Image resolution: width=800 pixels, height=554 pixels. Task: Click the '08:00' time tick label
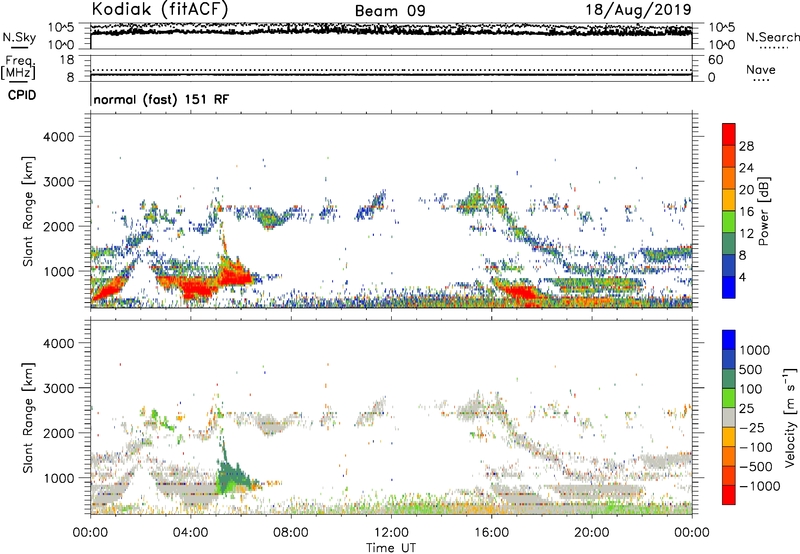(x=290, y=533)
